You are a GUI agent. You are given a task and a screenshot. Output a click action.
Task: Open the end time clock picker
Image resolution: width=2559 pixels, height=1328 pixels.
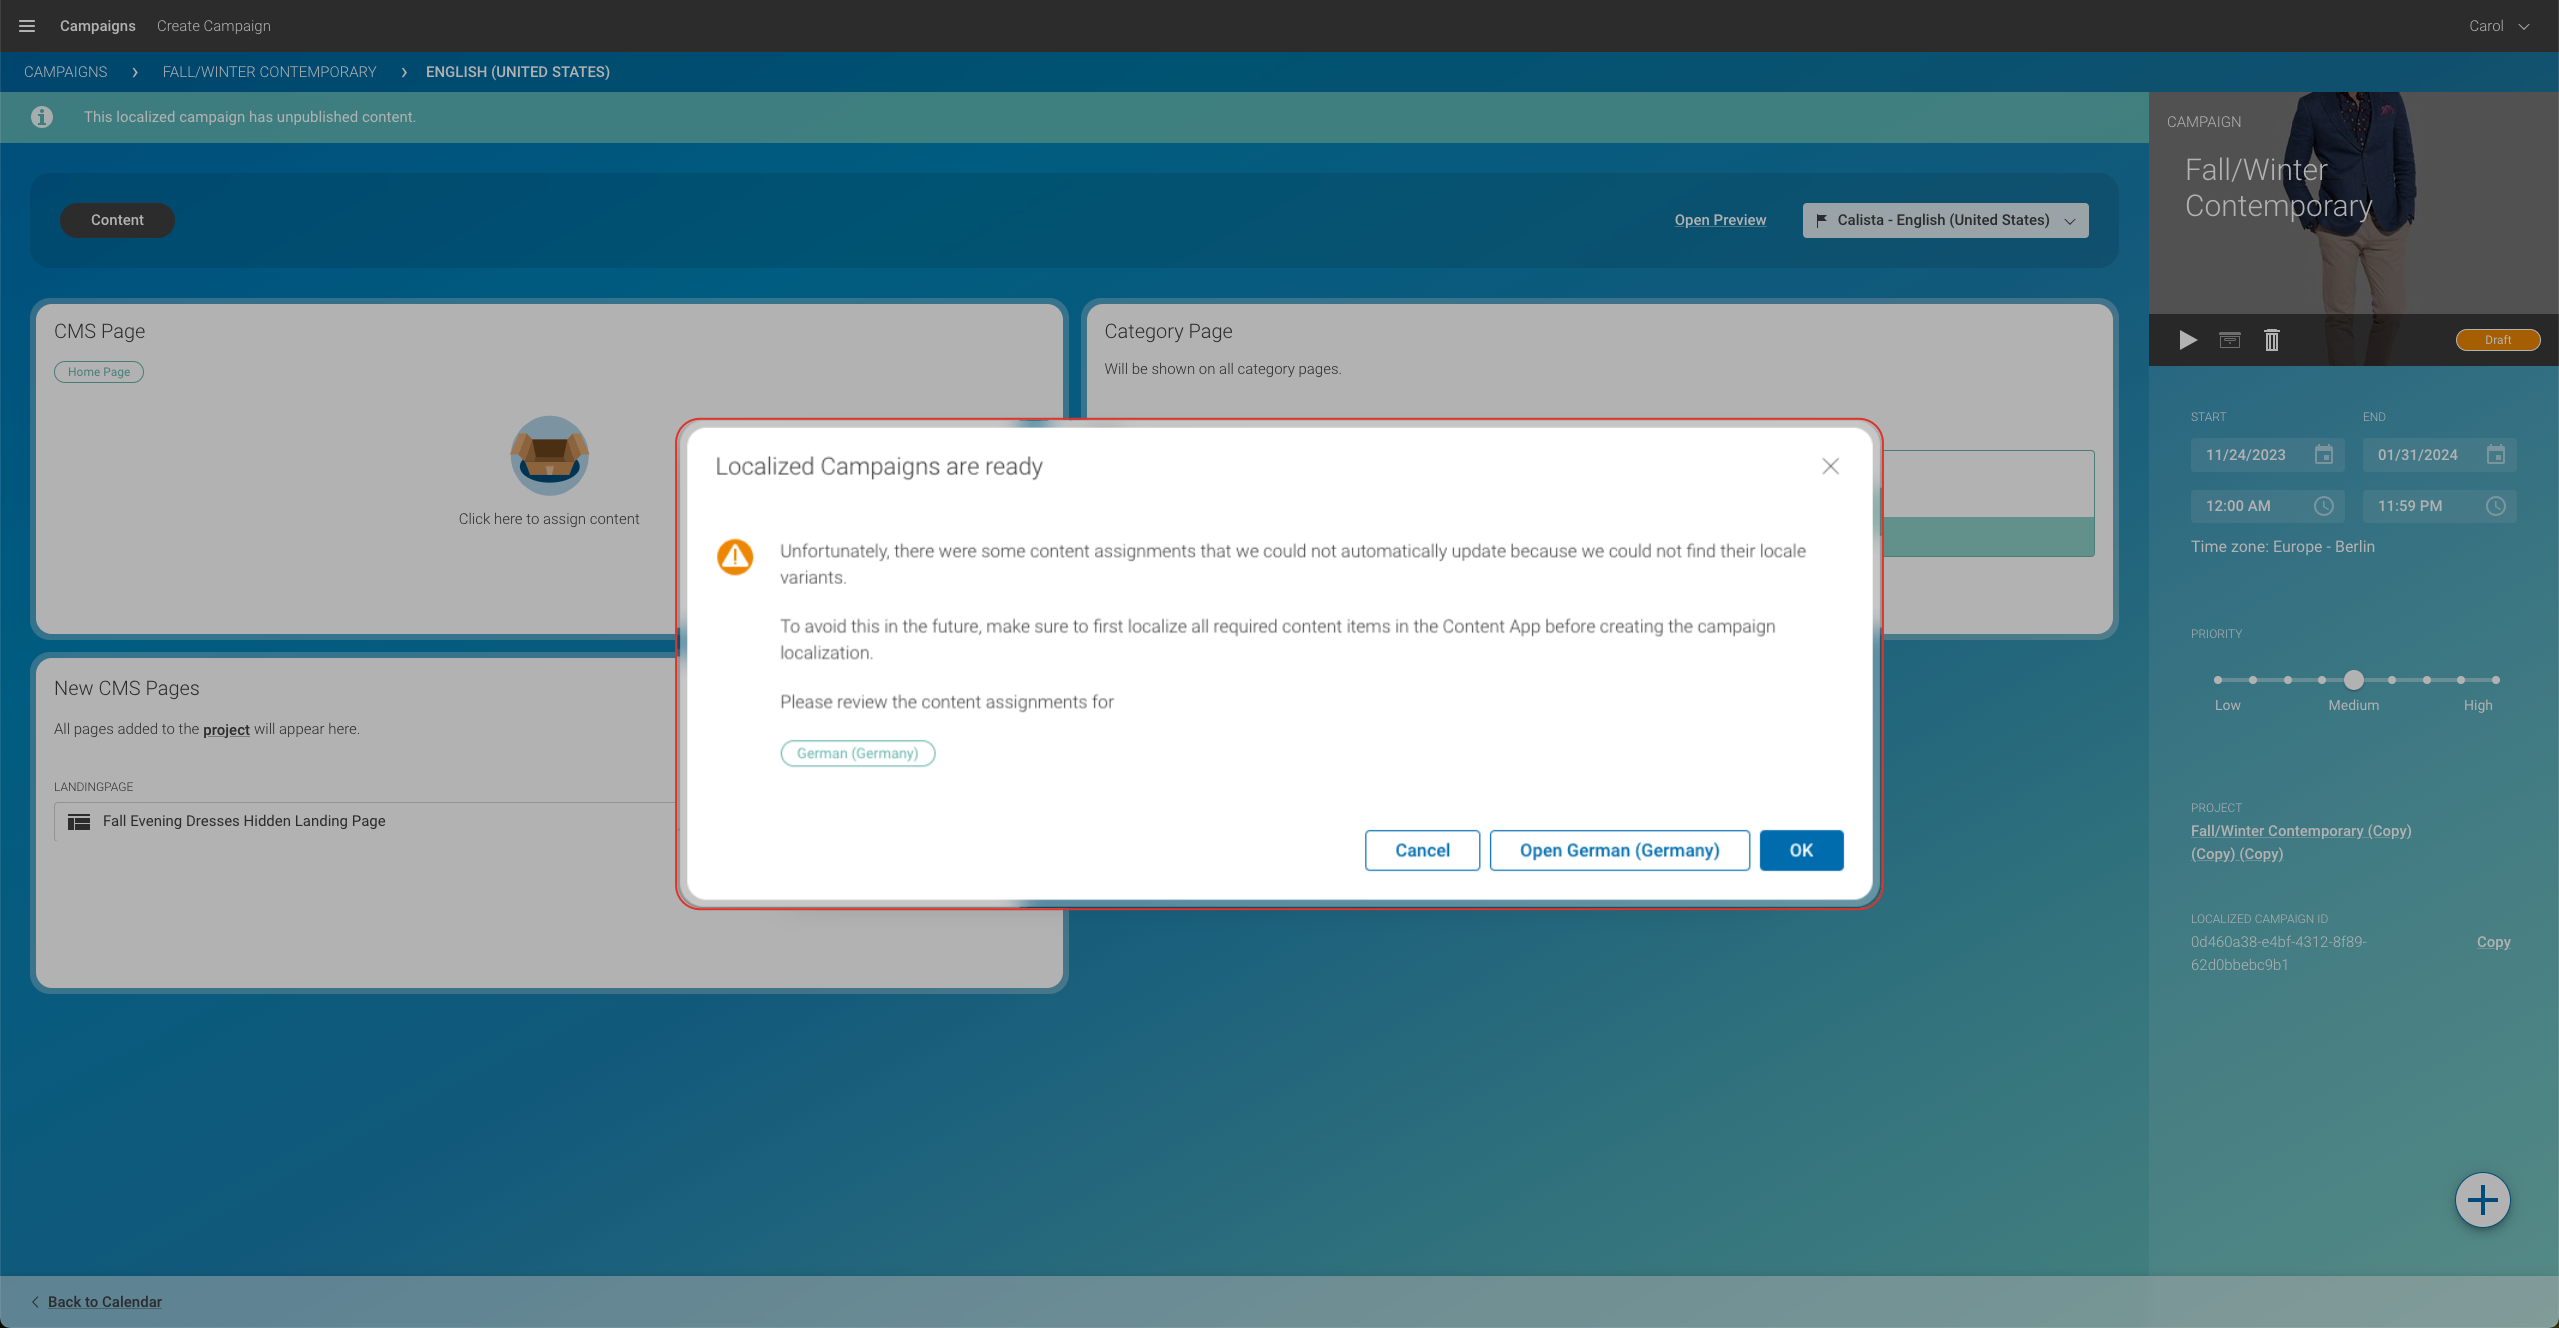2495,506
